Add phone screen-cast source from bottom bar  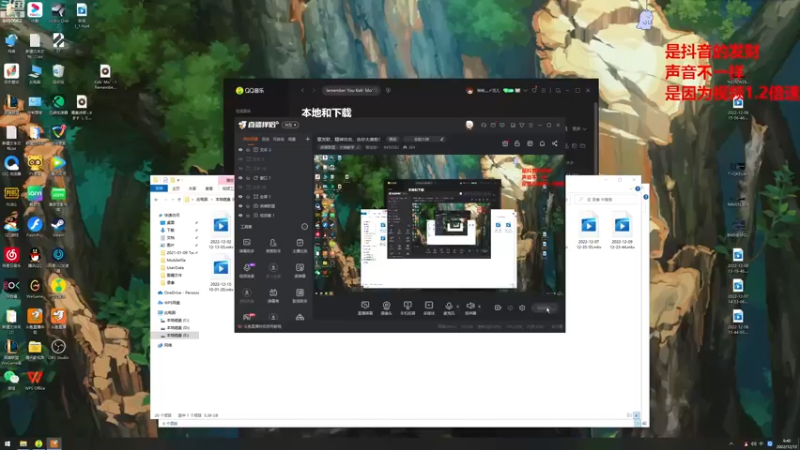[407, 308]
